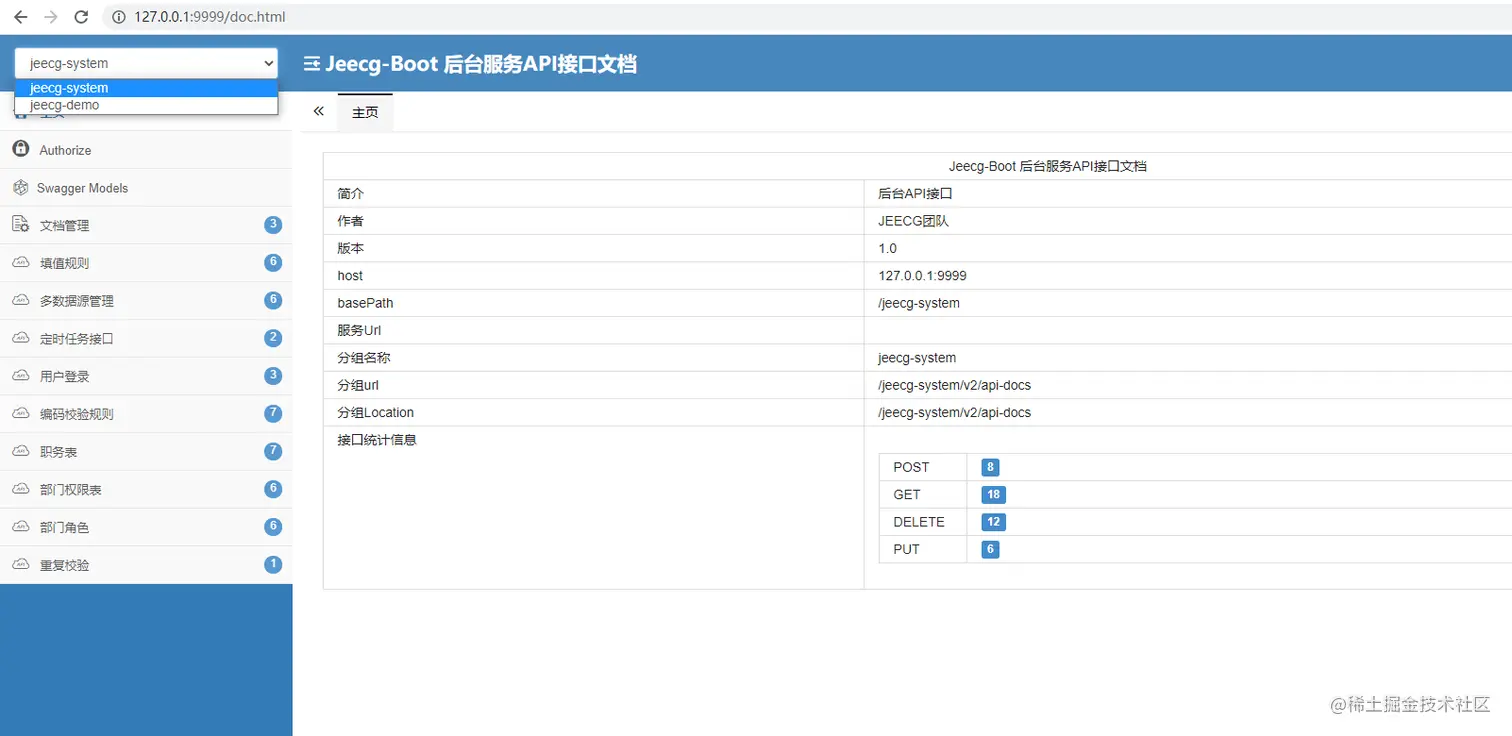The image size is (1512, 736).
Task: Expand the 职务表 API group
Action: (x=146, y=452)
